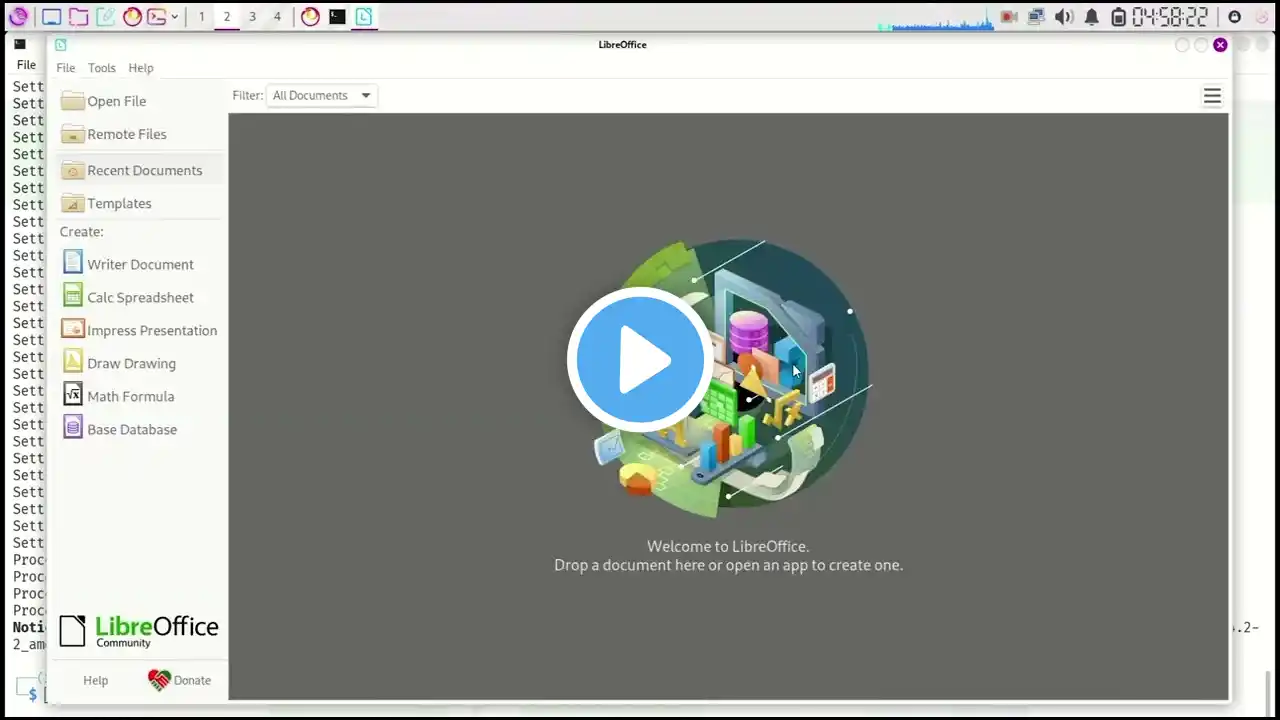
Task: Open the hamburger actions menu
Action: (1212, 96)
